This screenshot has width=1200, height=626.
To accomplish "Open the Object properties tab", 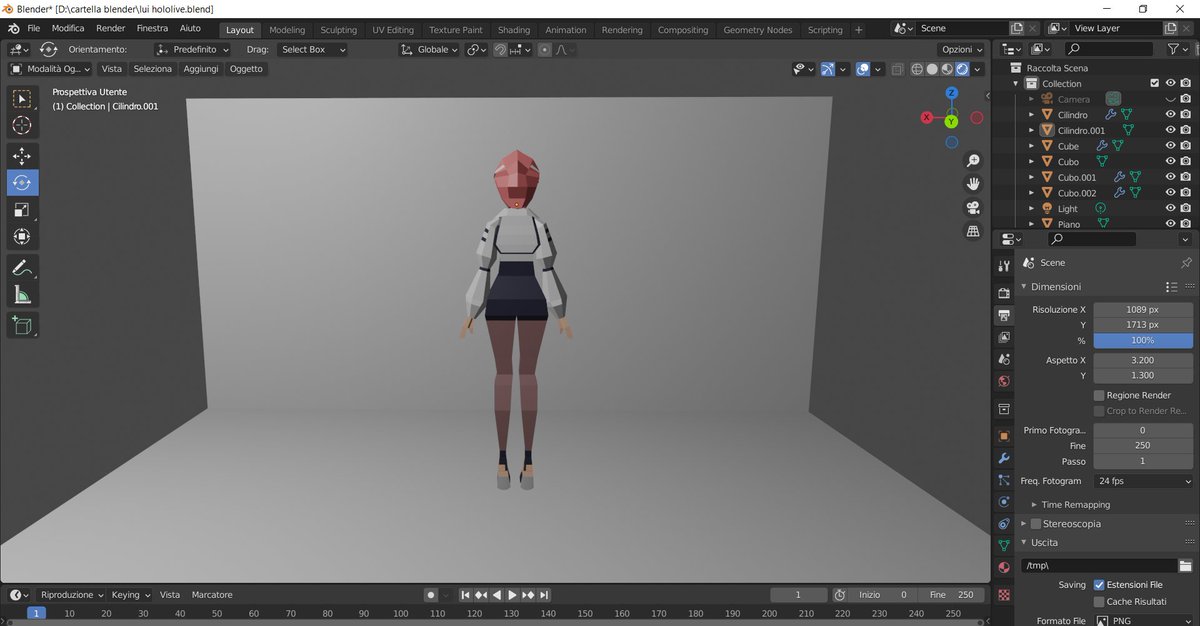I will tap(1004, 436).
